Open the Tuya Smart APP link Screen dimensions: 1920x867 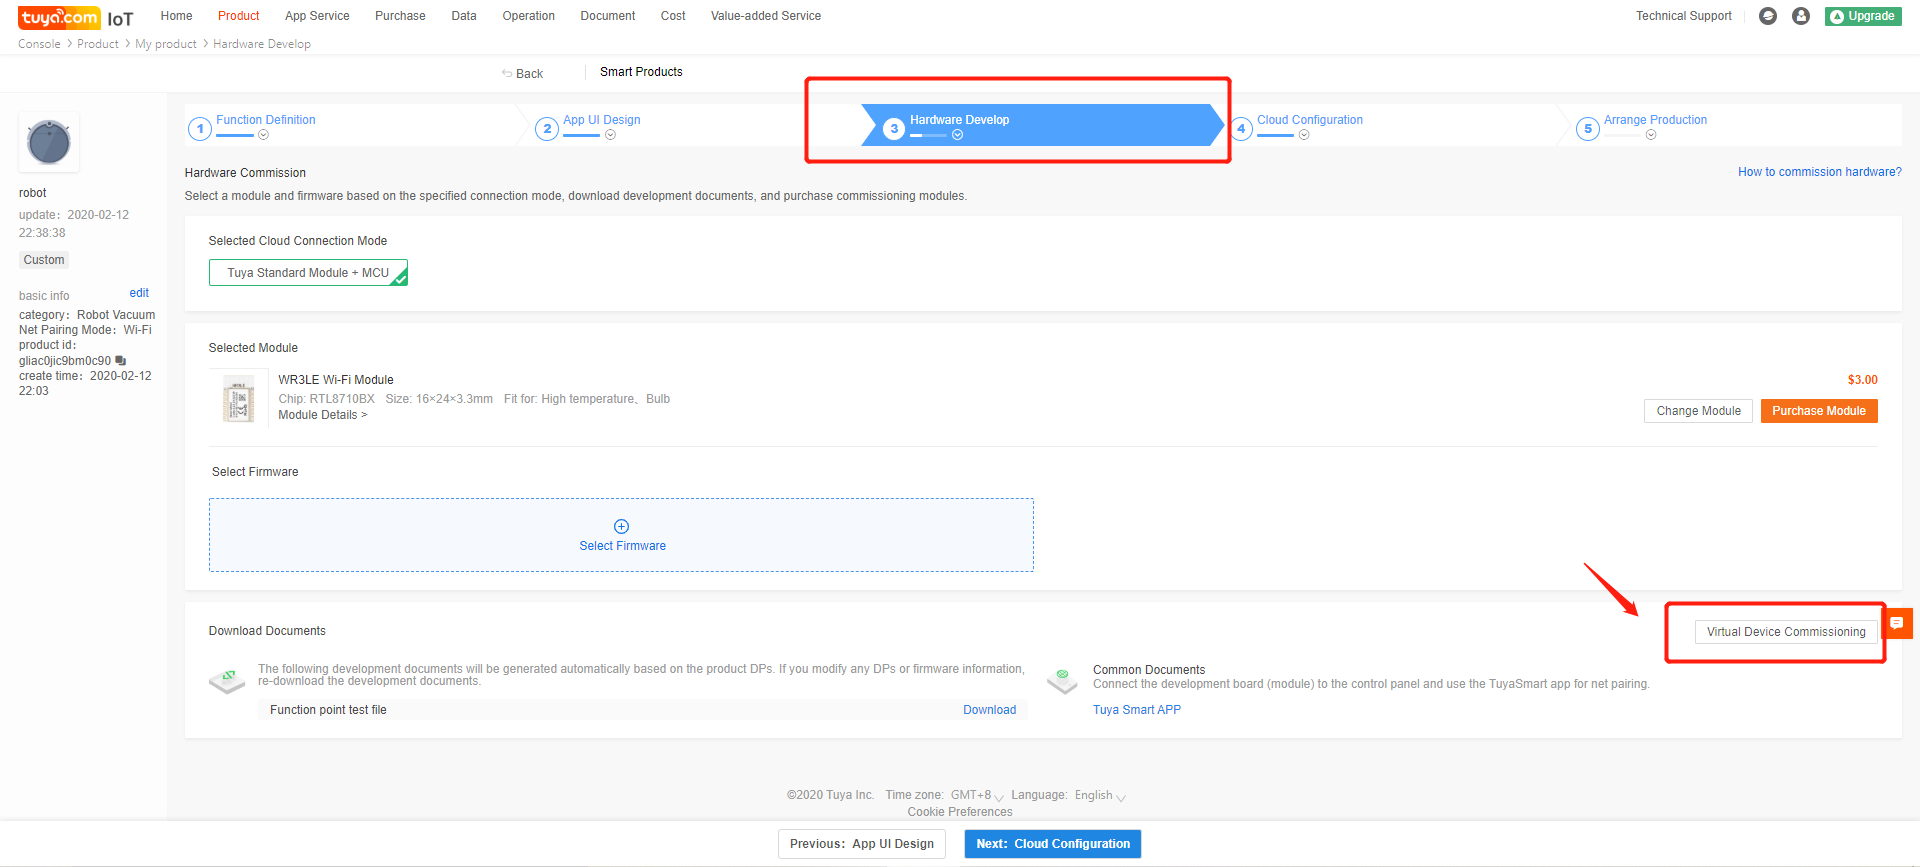[x=1136, y=710]
